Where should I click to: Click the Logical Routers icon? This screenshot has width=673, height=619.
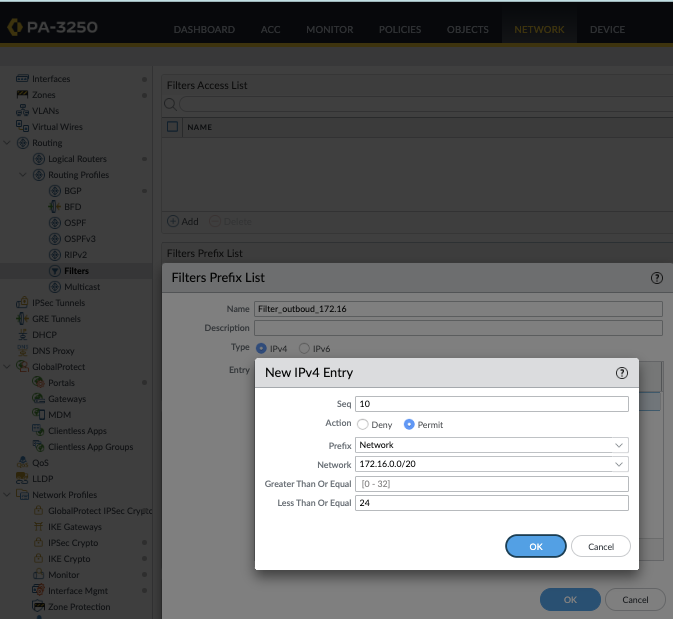tap(39, 159)
